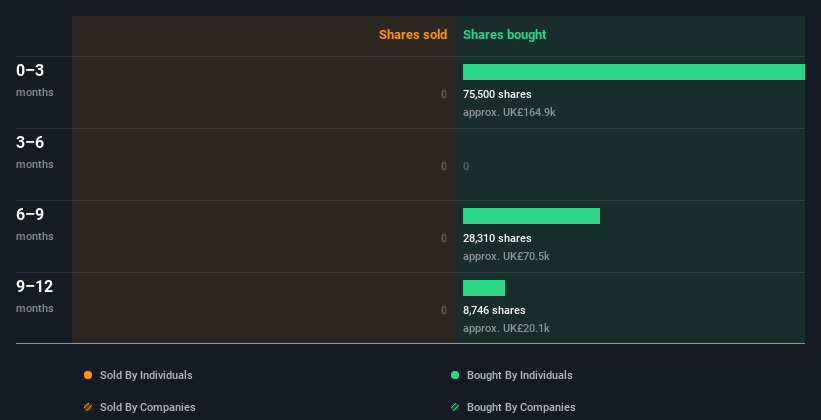Click the zero bought value for 3–6 months
Viewport: 821px width, 420px height.
pos(466,167)
